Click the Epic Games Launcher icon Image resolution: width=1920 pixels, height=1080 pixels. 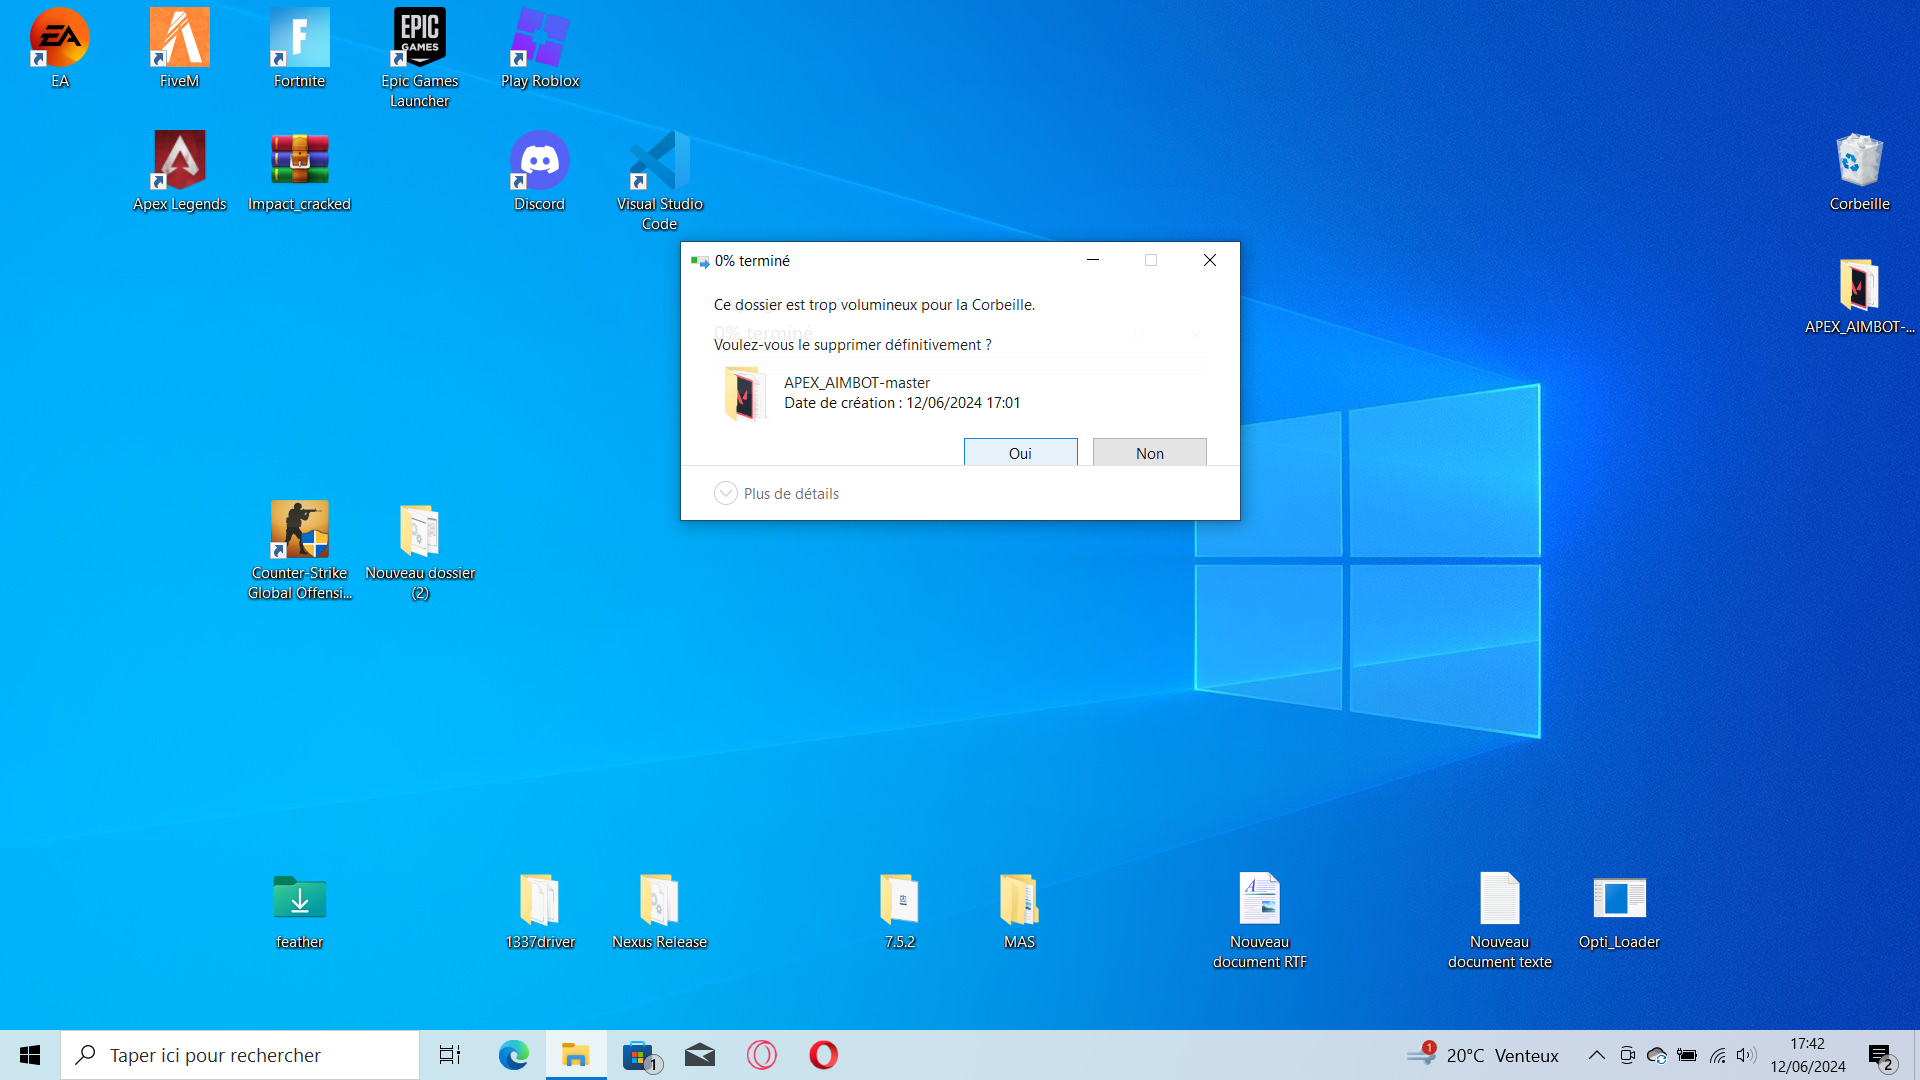click(419, 38)
